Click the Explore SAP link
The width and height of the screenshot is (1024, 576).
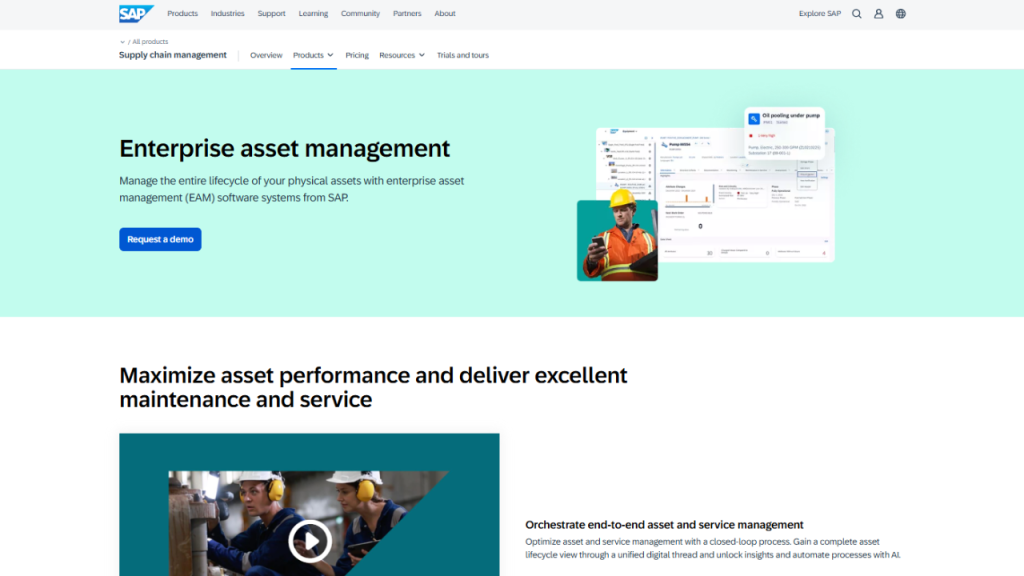click(x=819, y=14)
